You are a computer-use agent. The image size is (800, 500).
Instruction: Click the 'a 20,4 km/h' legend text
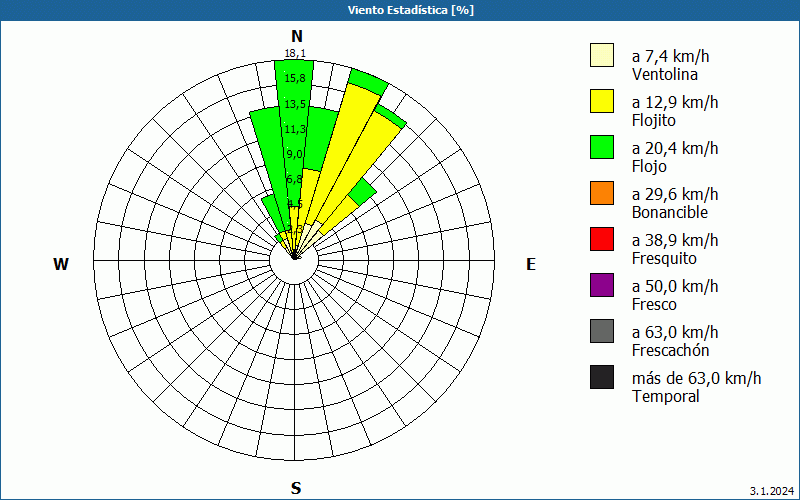click(675, 148)
